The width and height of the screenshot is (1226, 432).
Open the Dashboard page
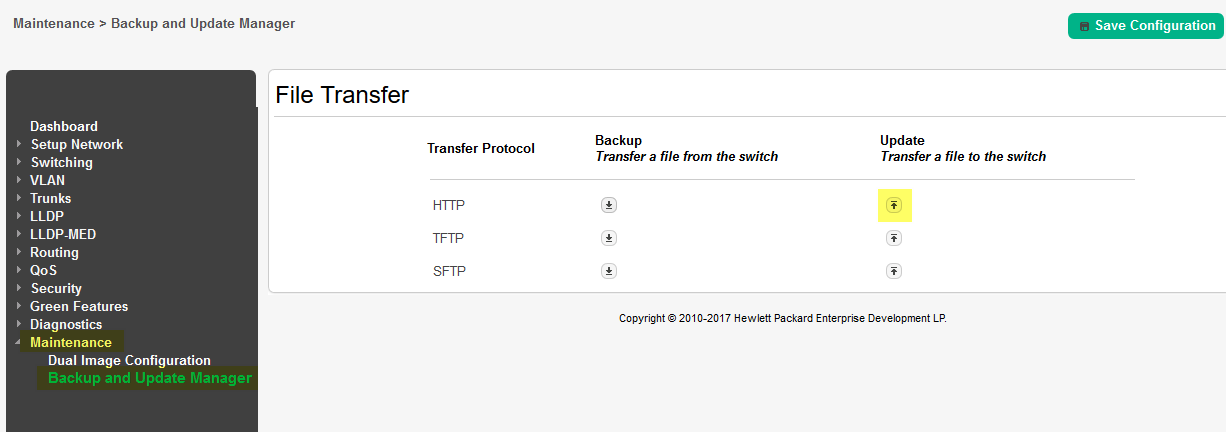coord(64,126)
